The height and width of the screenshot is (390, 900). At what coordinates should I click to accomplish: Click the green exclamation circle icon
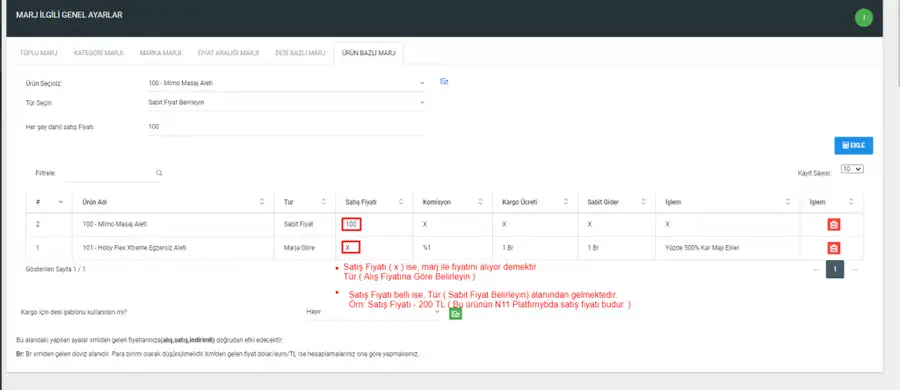pyautogui.click(x=863, y=18)
